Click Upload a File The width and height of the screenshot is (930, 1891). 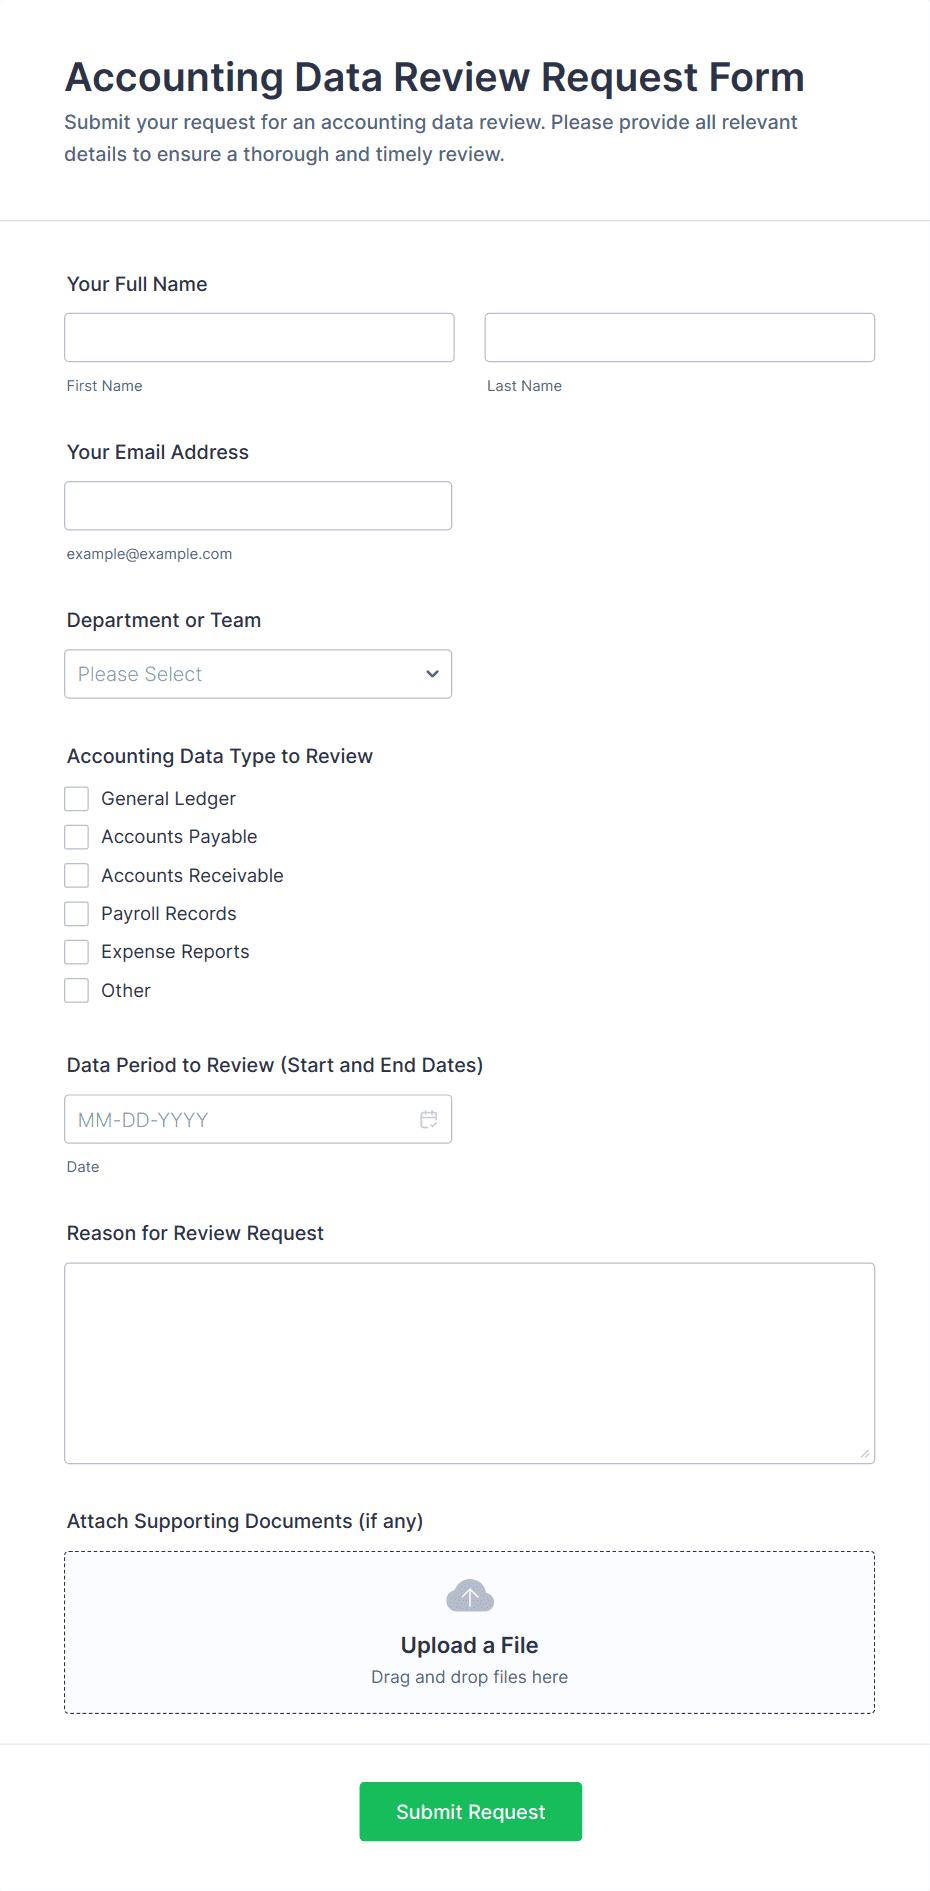(x=469, y=1644)
